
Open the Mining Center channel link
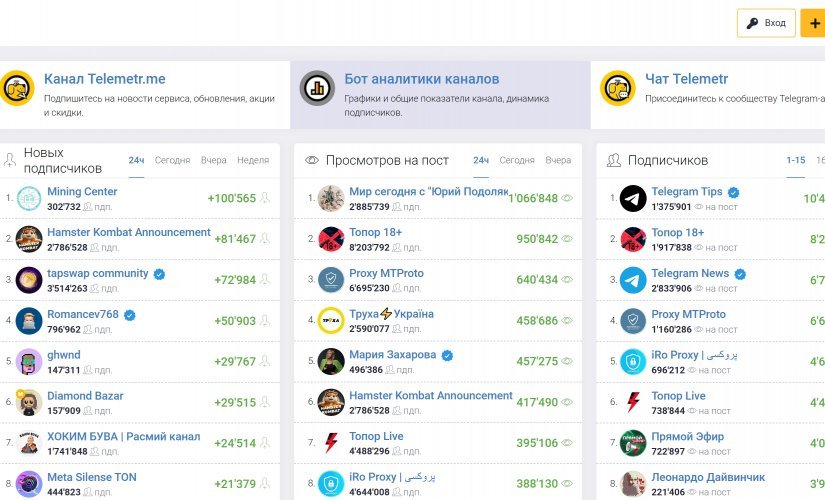[82, 192]
